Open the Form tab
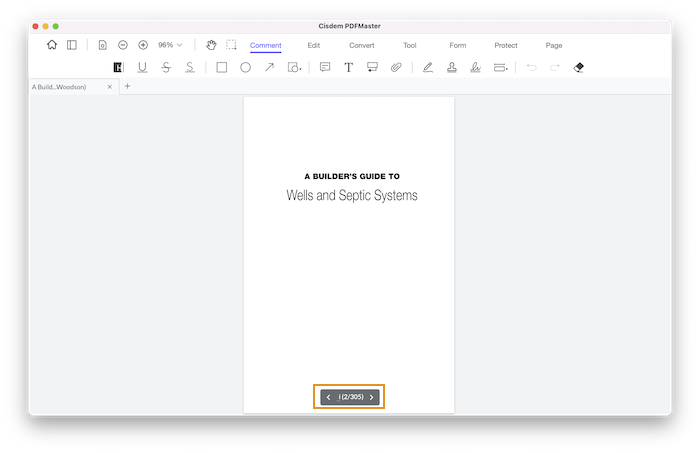 coord(458,46)
